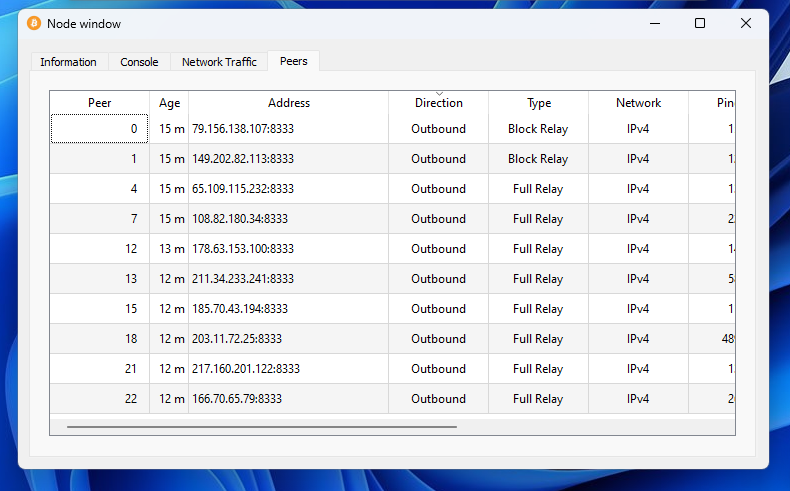This screenshot has height=491, width=790.
Task: Click the horizontal scrollbar of the peers table
Action: tap(261, 427)
